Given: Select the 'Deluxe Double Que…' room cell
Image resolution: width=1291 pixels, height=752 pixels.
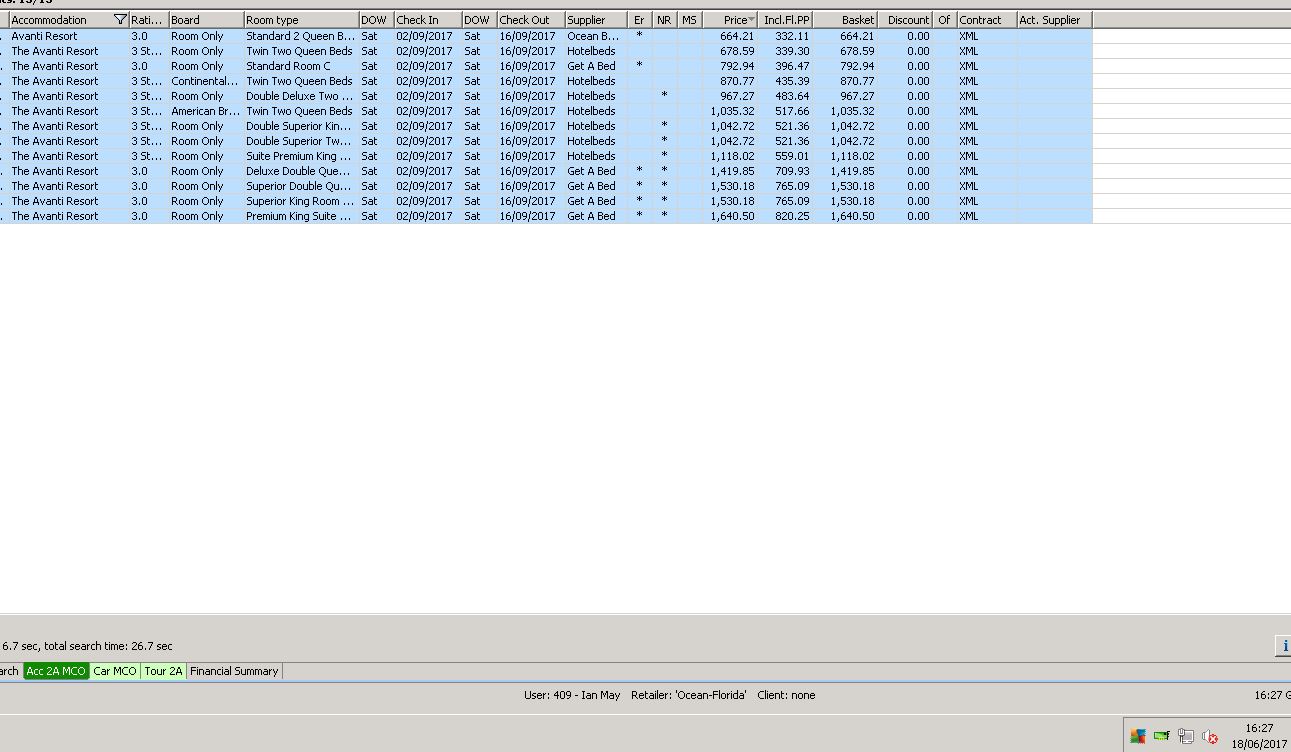Looking at the screenshot, I should pos(301,171).
